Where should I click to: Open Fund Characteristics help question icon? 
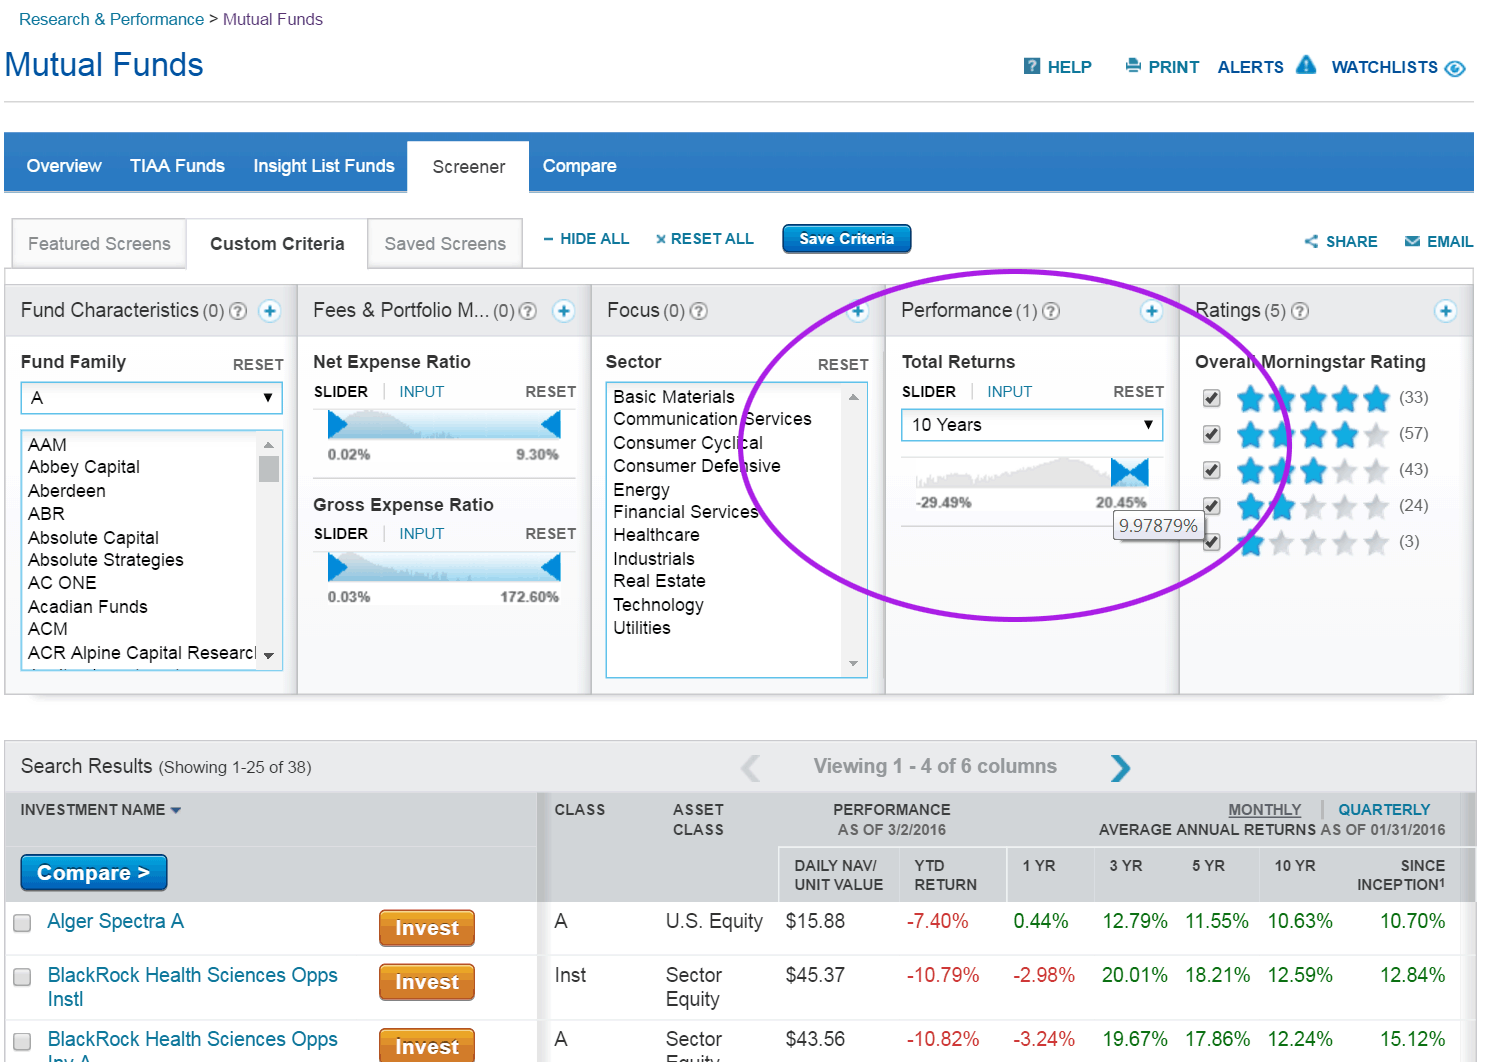238,311
